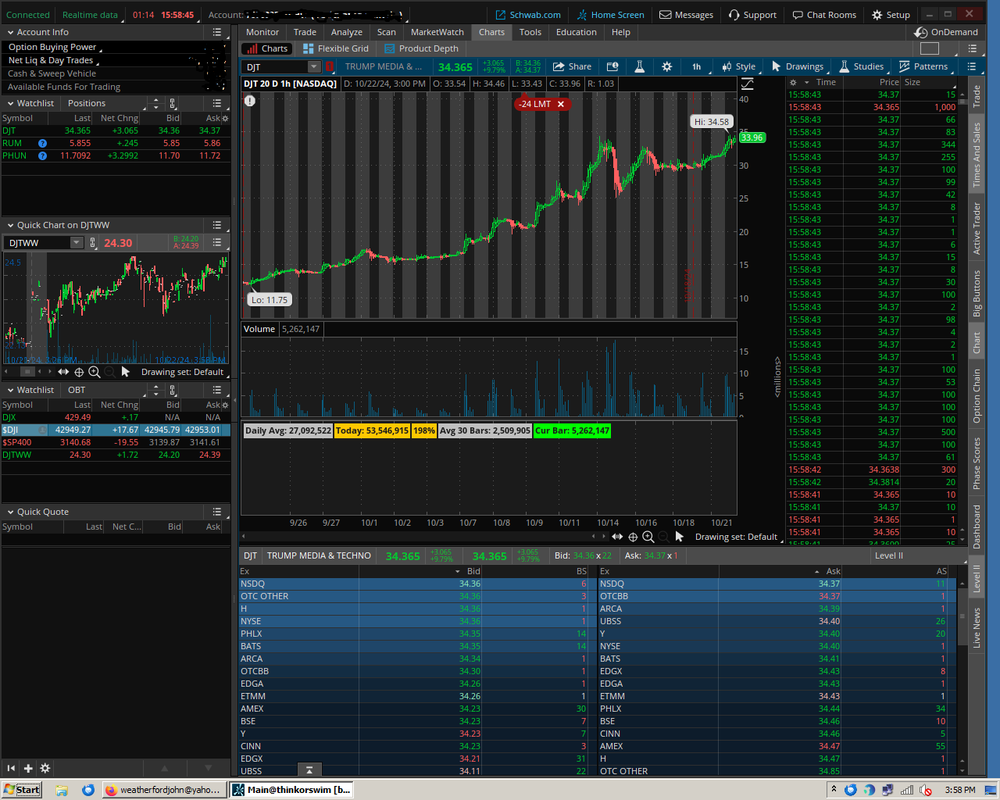
Task: Open the Style menu in chart toolbar
Action: pos(739,66)
